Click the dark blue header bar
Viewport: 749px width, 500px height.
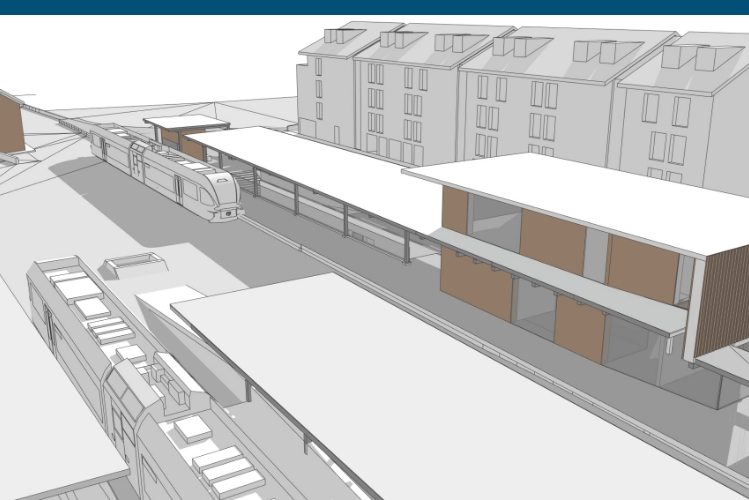[374, 7]
